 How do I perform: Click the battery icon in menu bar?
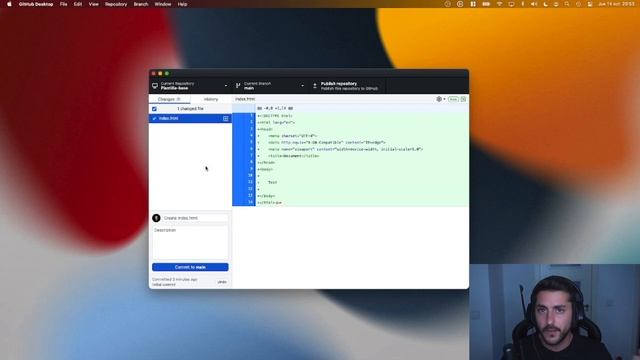[x=486, y=4]
